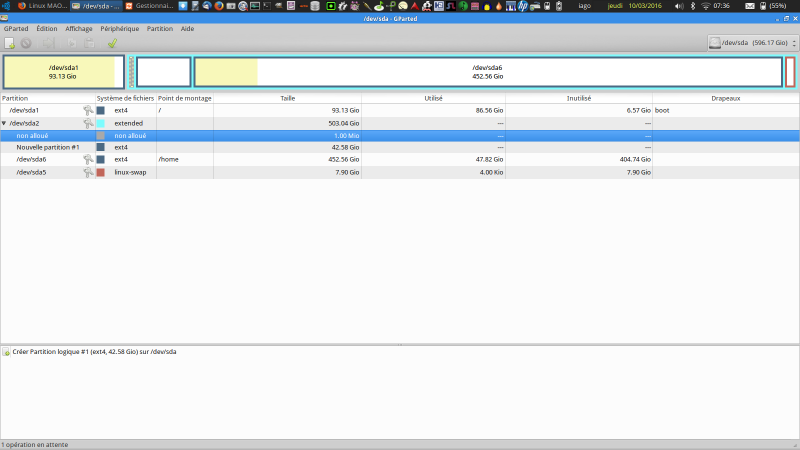This screenshot has height=450, width=800.
Task: Click the key icon on /dev/sda5 row
Action: [x=88, y=172]
